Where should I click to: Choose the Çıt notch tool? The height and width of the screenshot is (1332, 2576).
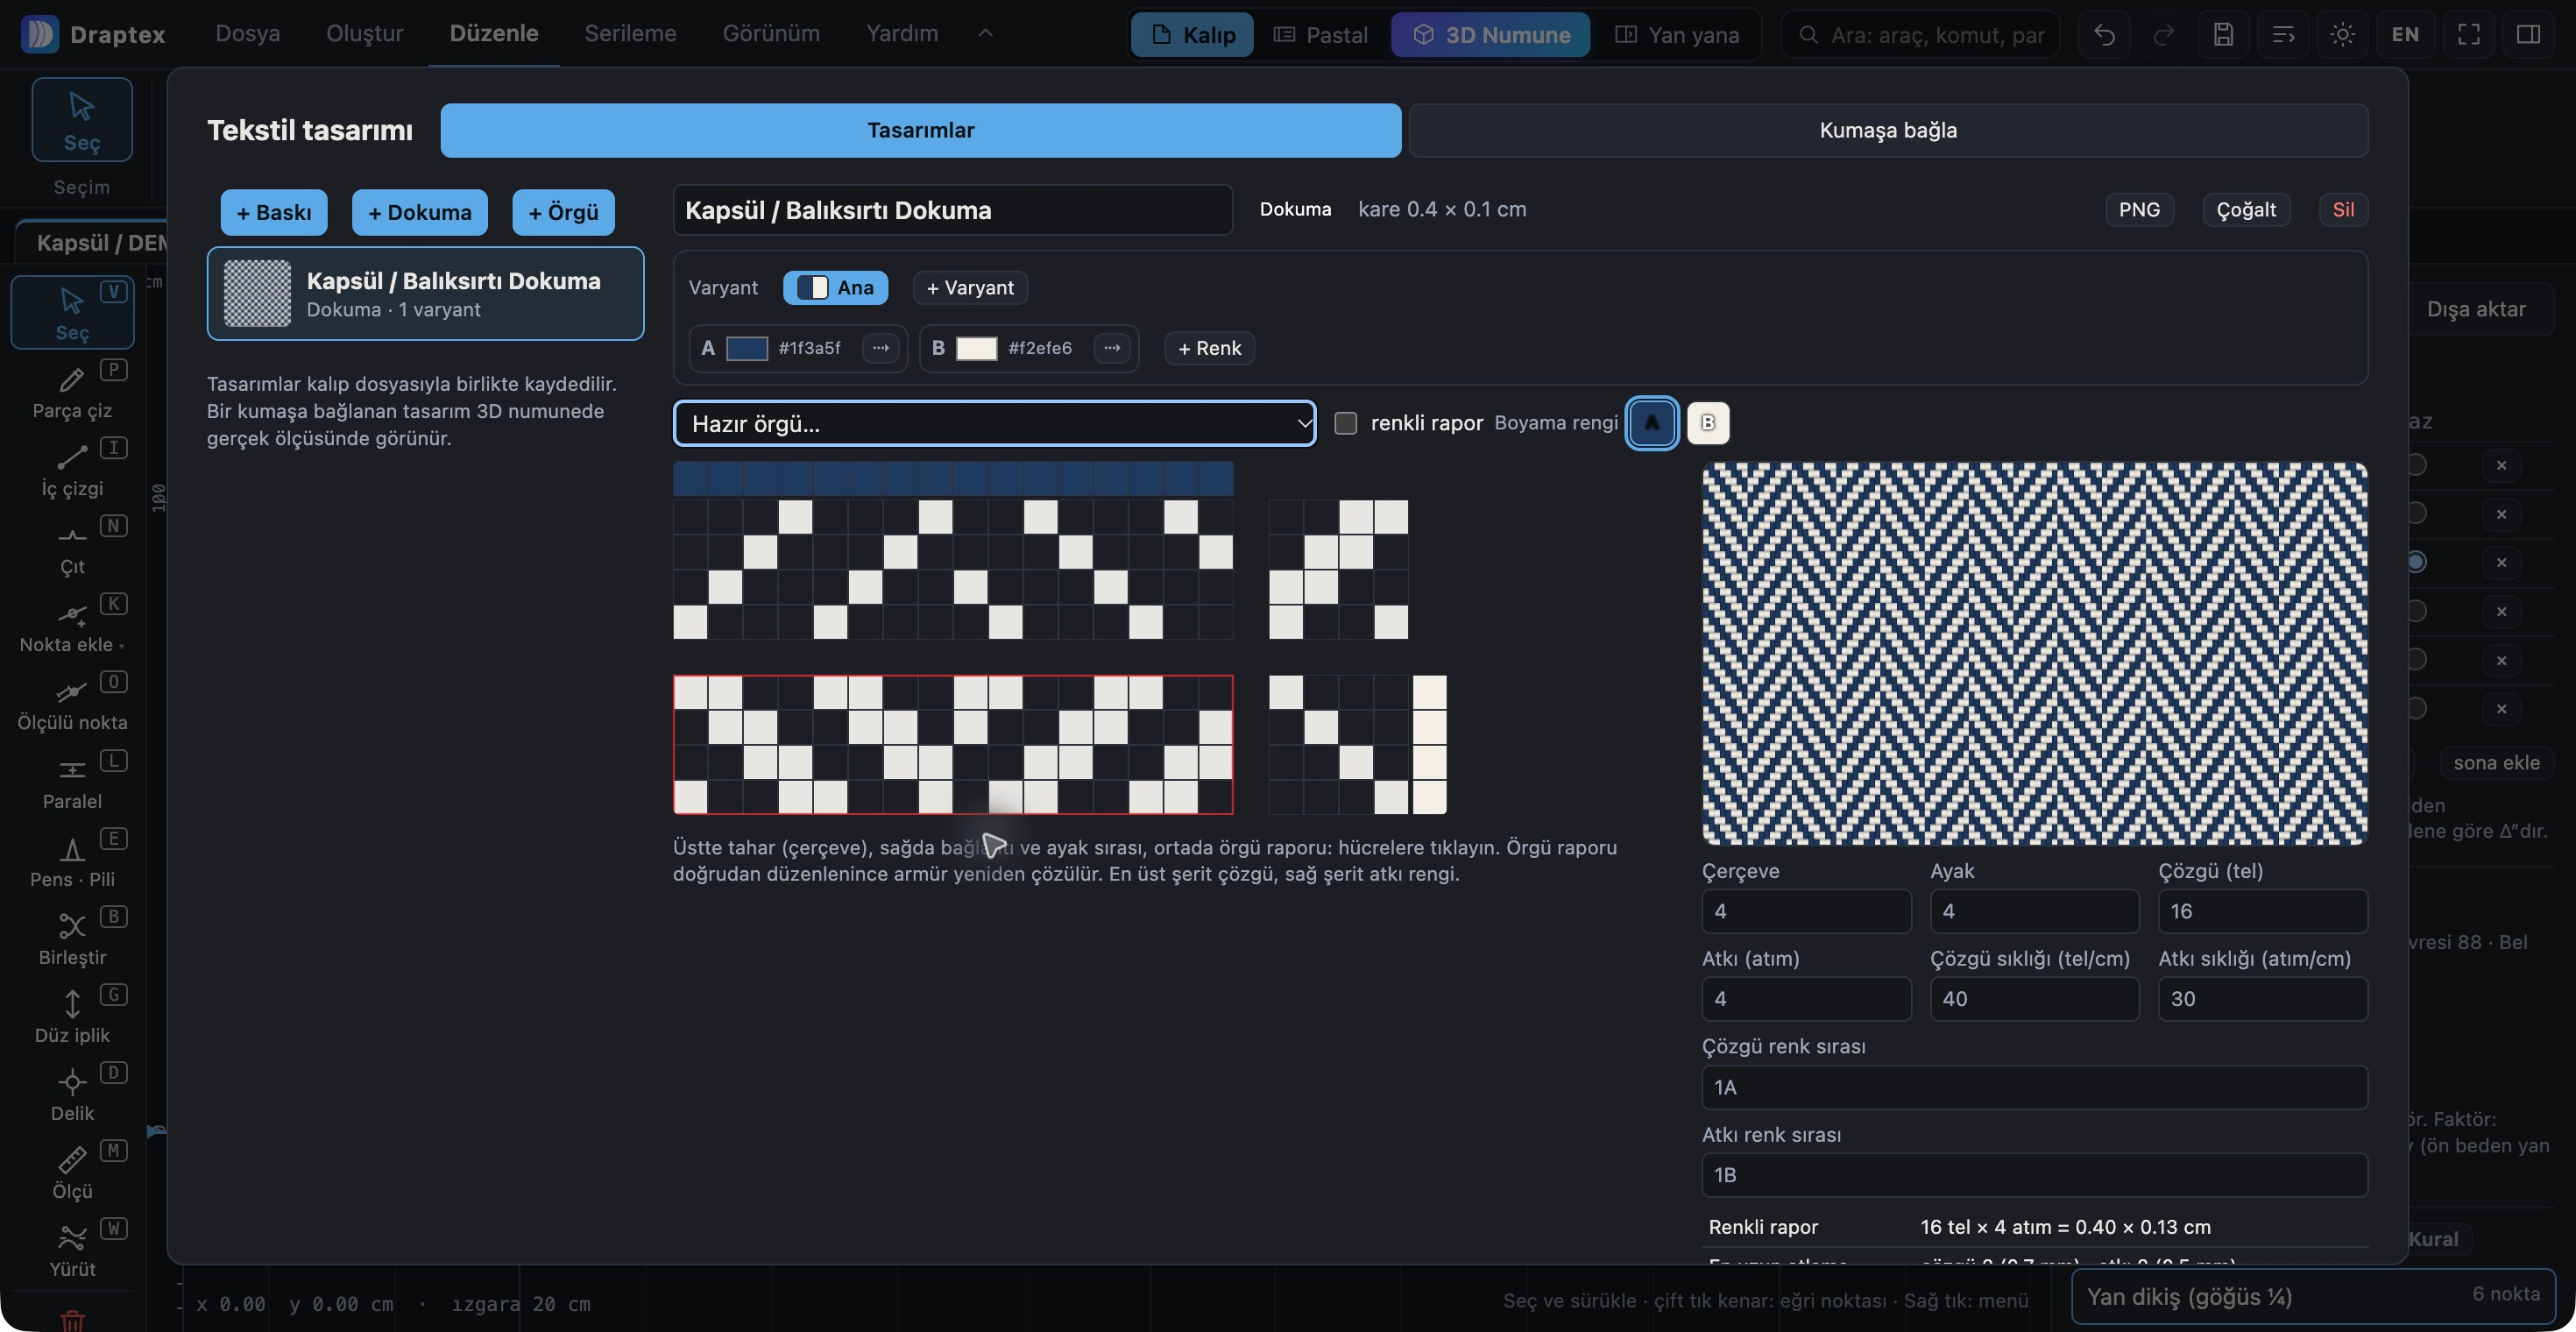click(x=72, y=547)
